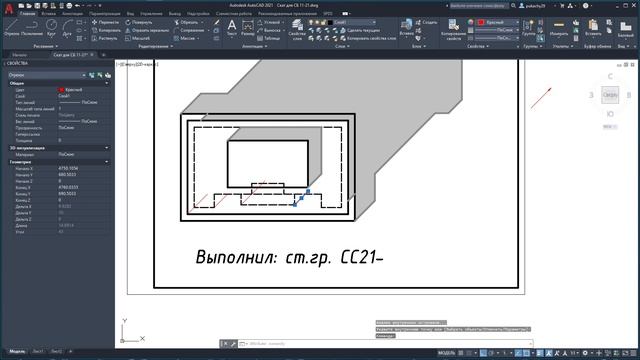Select the Дуга (Arc) tool
This screenshot has height=360, width=640.
tap(67, 28)
